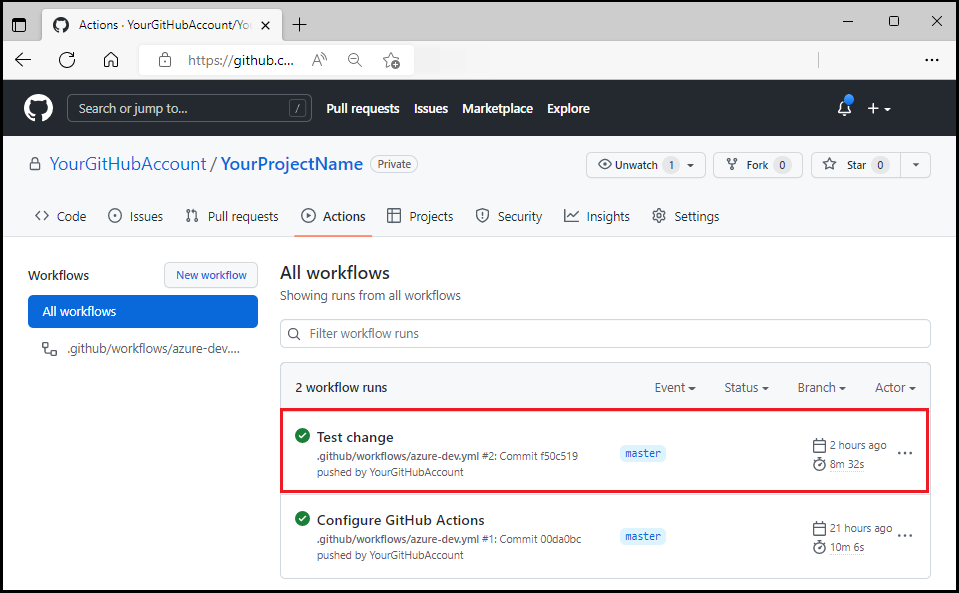
Task: Open the kebab menu on Configure GitHub Actions run
Action: click(905, 536)
